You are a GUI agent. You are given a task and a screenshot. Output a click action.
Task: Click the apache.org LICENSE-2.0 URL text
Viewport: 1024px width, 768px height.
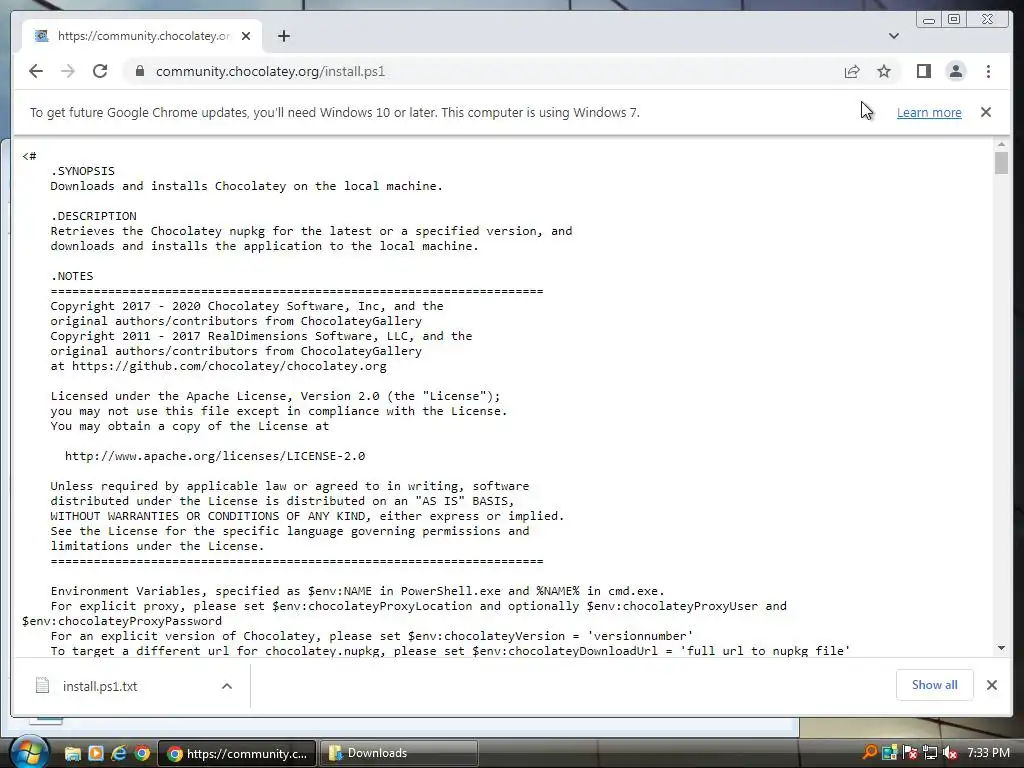[x=215, y=456]
